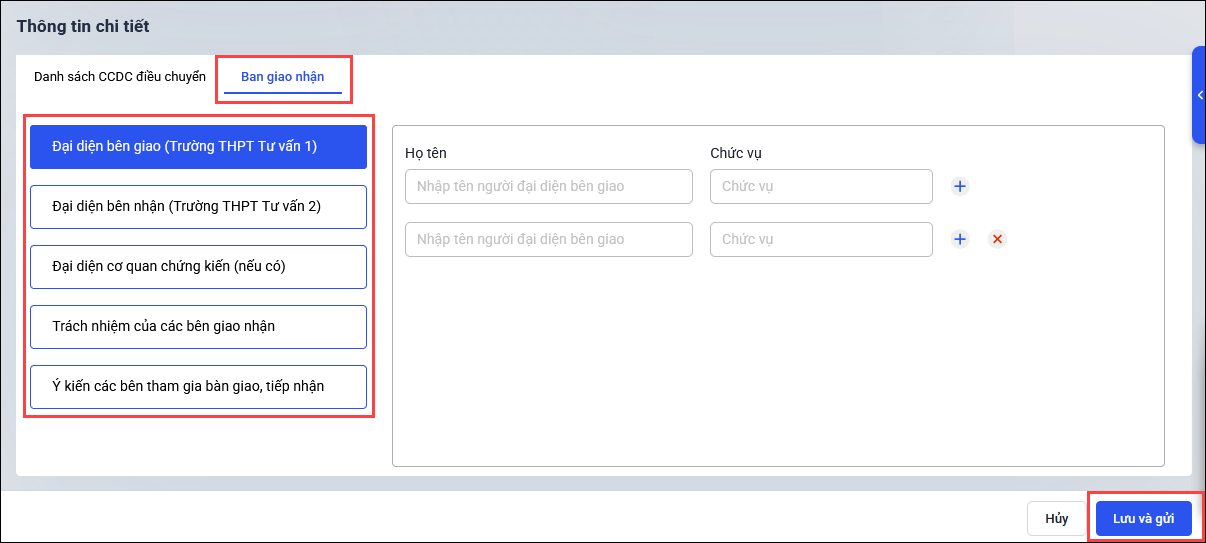Delete second representative row with red X

point(997,239)
